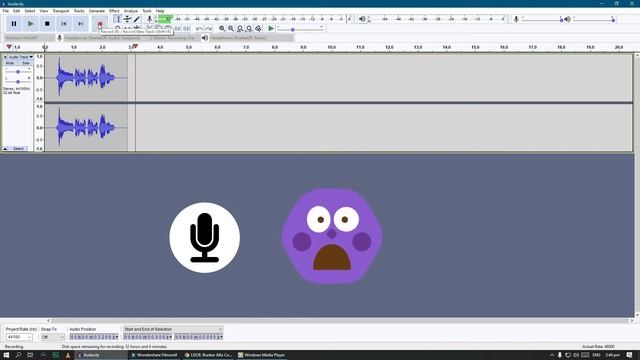Click the recording level meter bar
Viewport: 640px width, 360px height.
(x=252, y=19)
